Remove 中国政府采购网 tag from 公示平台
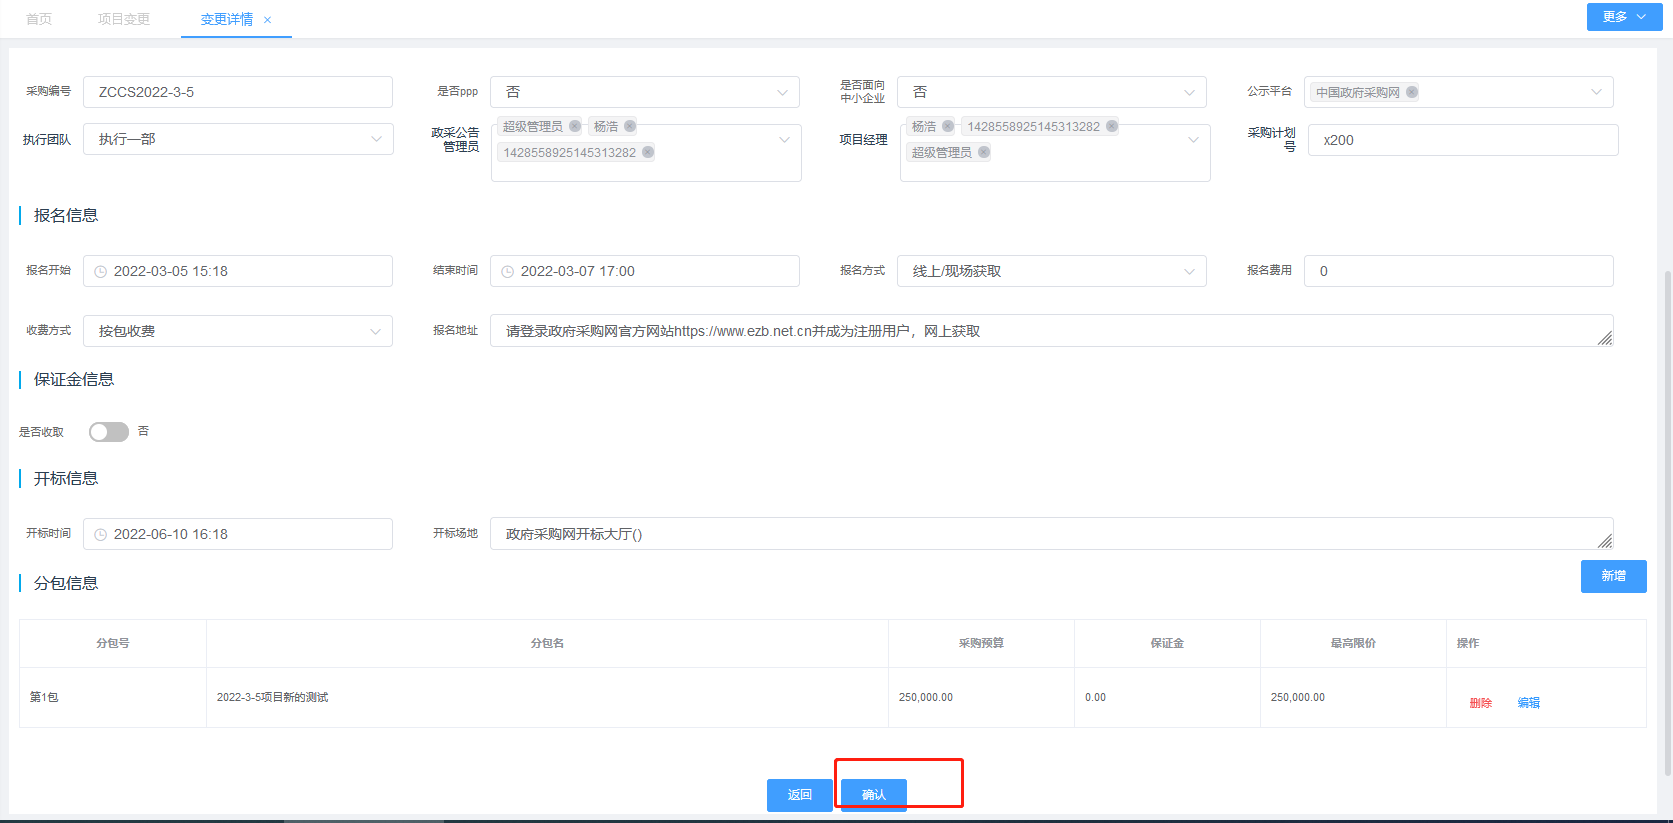 1412,92
